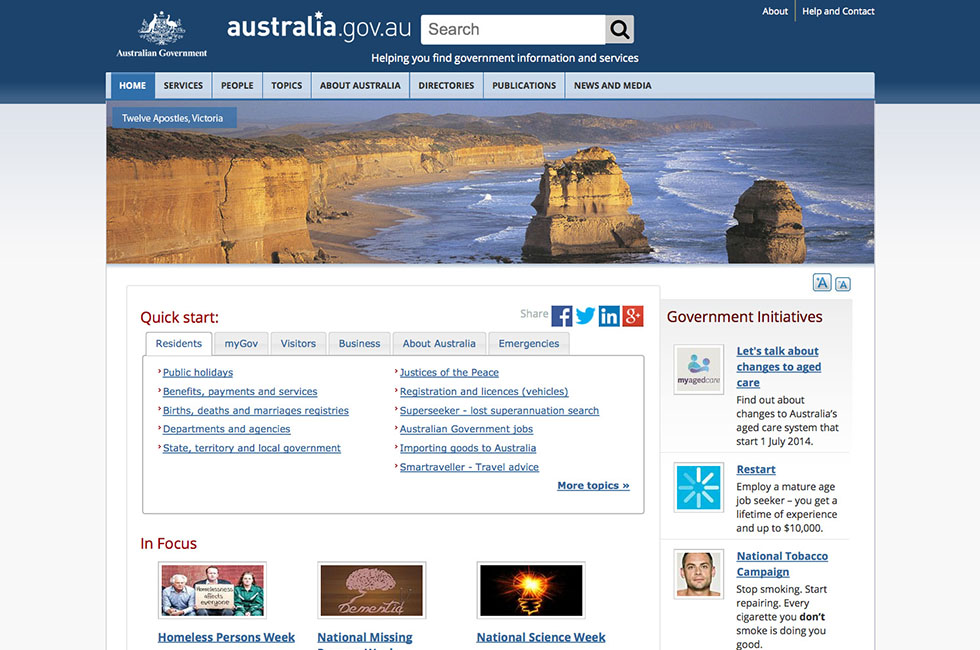Viewport: 980px width, 650px height.
Task: Open the Restart initiative blue icon
Action: pos(699,487)
